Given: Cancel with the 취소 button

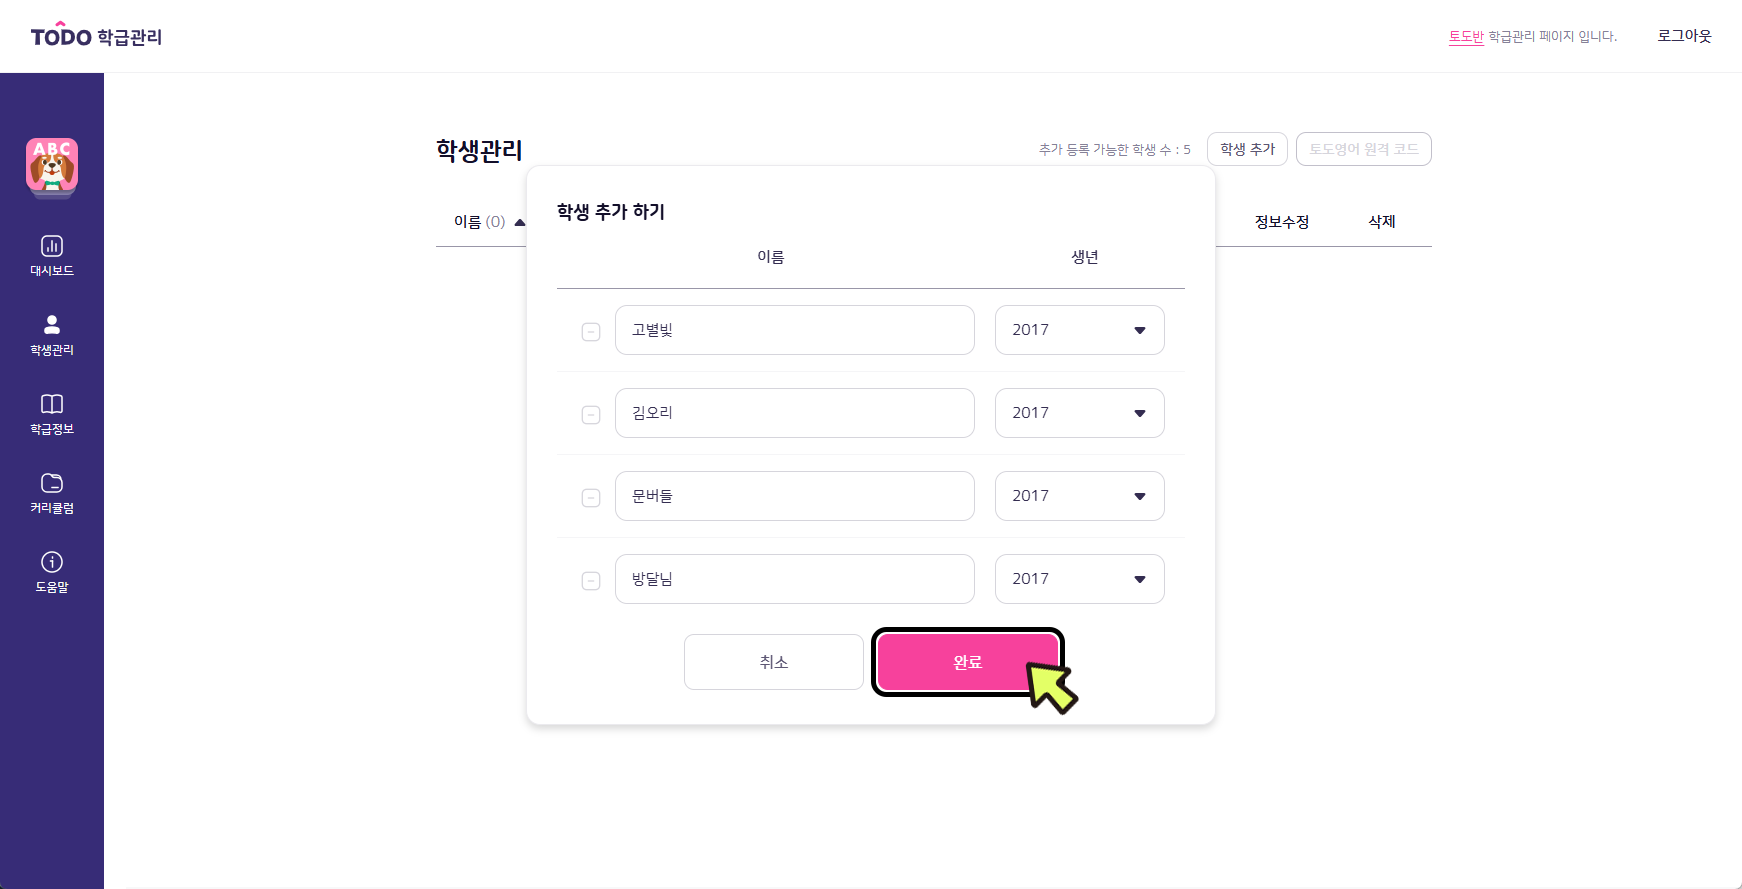Looking at the screenshot, I should [x=774, y=662].
